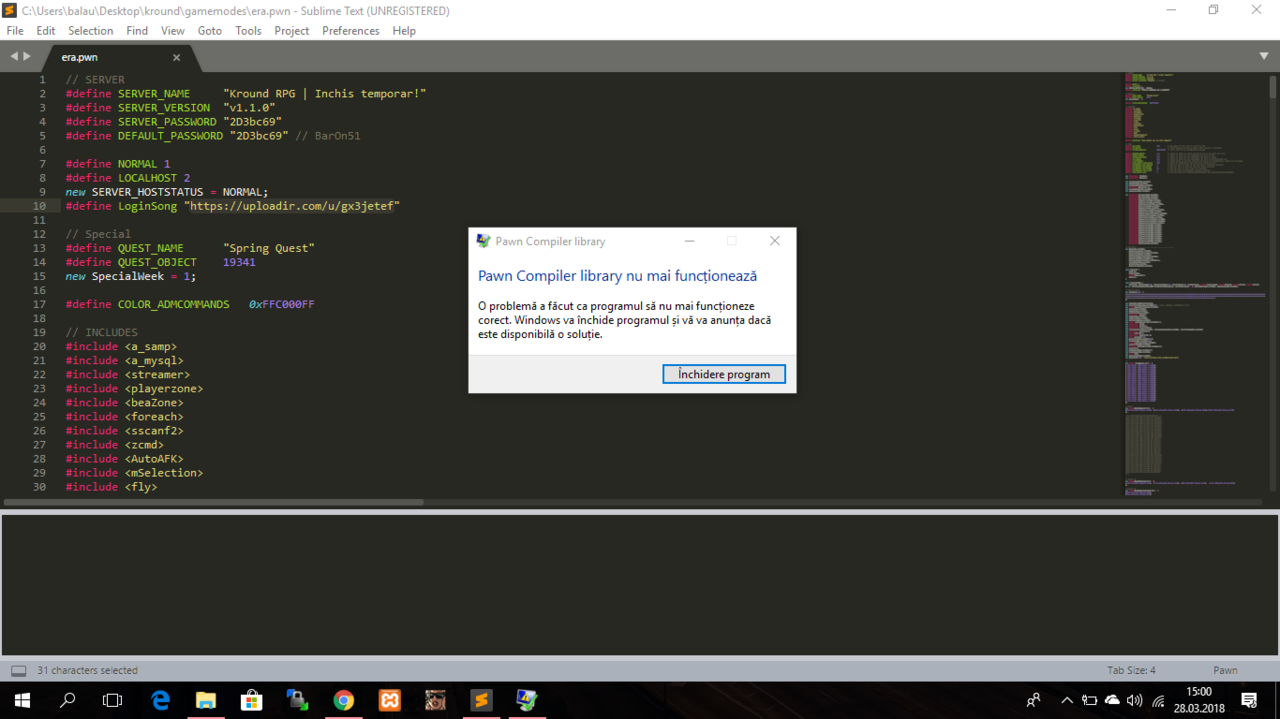Click <streamer> include

point(157,374)
